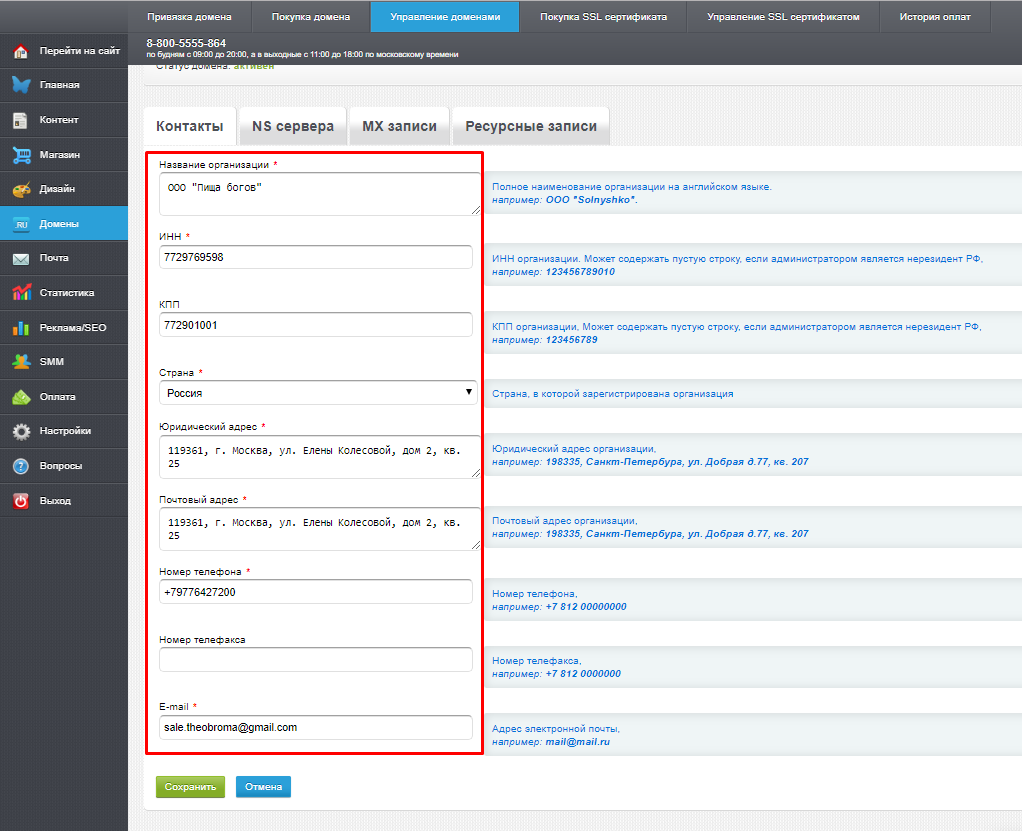Open the Ресурсные записи tab
Image resolution: width=1022 pixels, height=831 pixels.
tap(531, 126)
